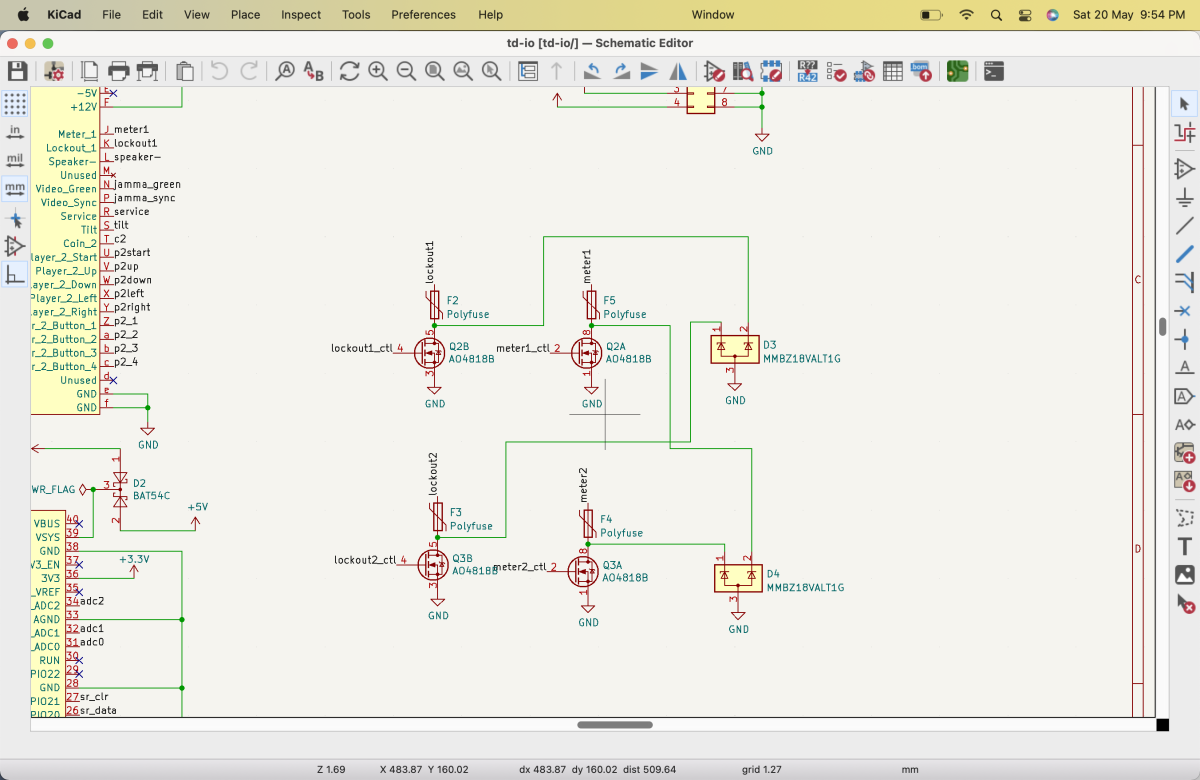Rotate selection counterclockwise
The width and height of the screenshot is (1200, 780).
click(x=592, y=71)
